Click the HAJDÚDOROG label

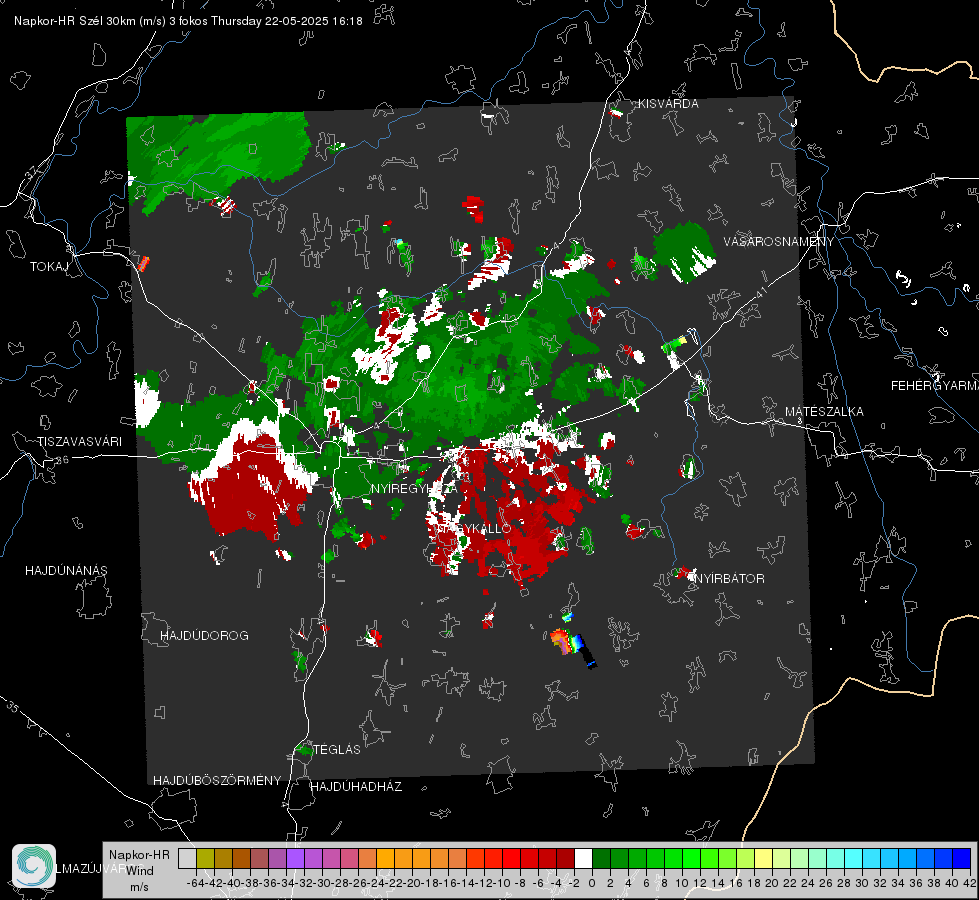[204, 635]
